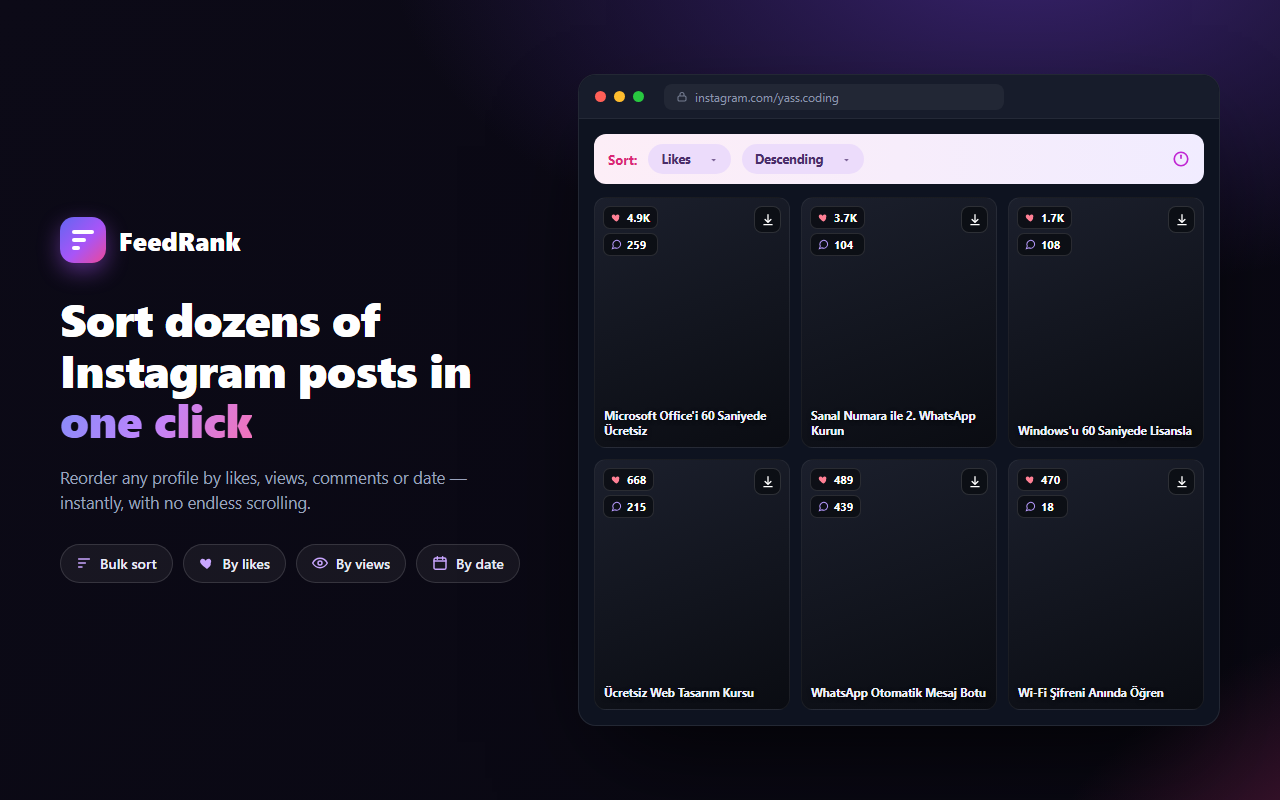Click the 489 likes badge
This screenshot has height=800, width=1280.
pyautogui.click(x=835, y=480)
